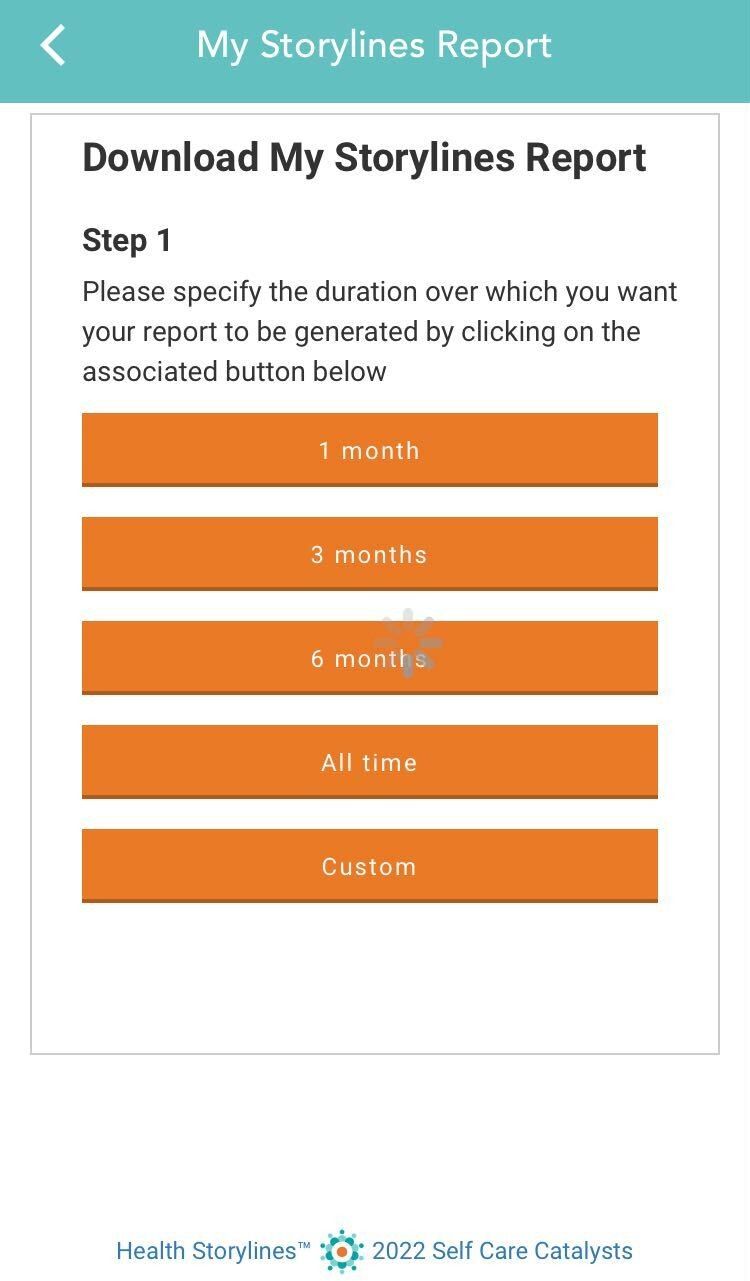The width and height of the screenshot is (750, 1281).
Task: Open the Custom duration option
Action: click(369, 866)
